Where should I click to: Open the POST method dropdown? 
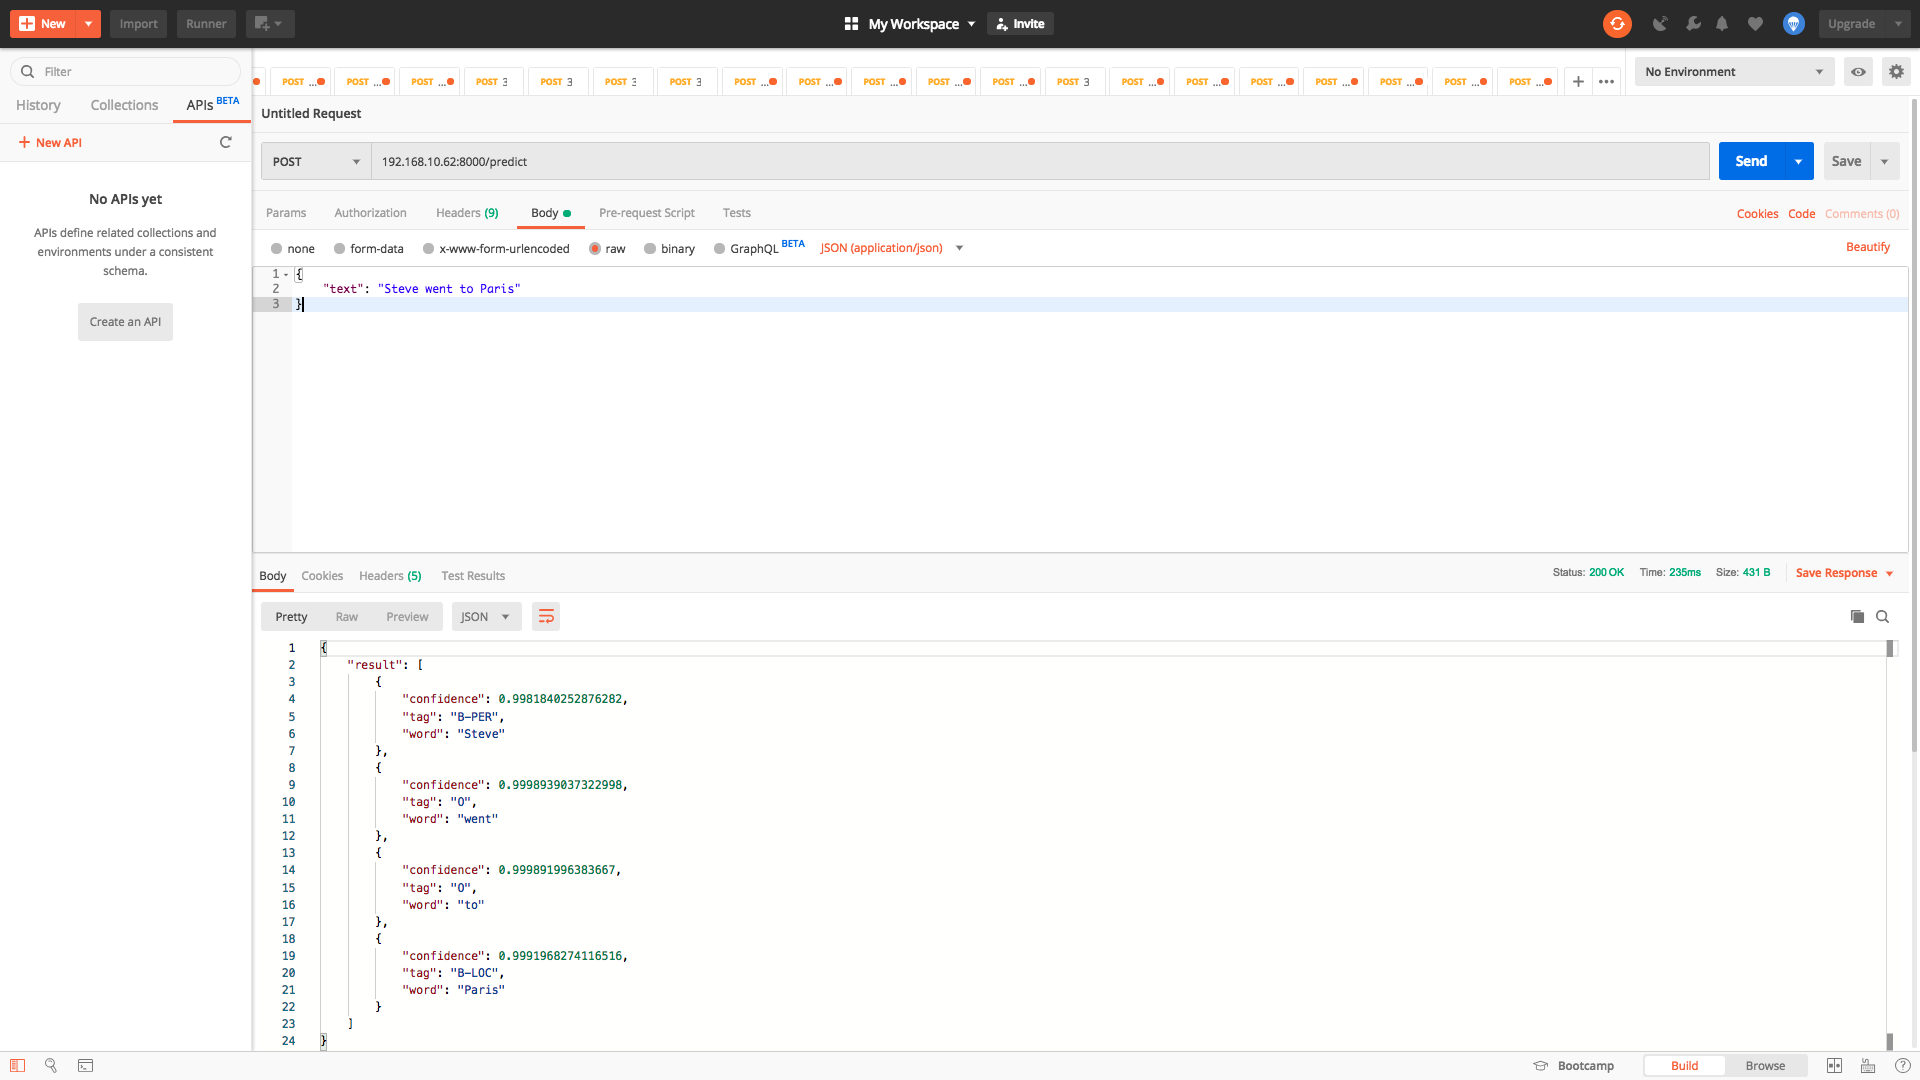[316, 162]
